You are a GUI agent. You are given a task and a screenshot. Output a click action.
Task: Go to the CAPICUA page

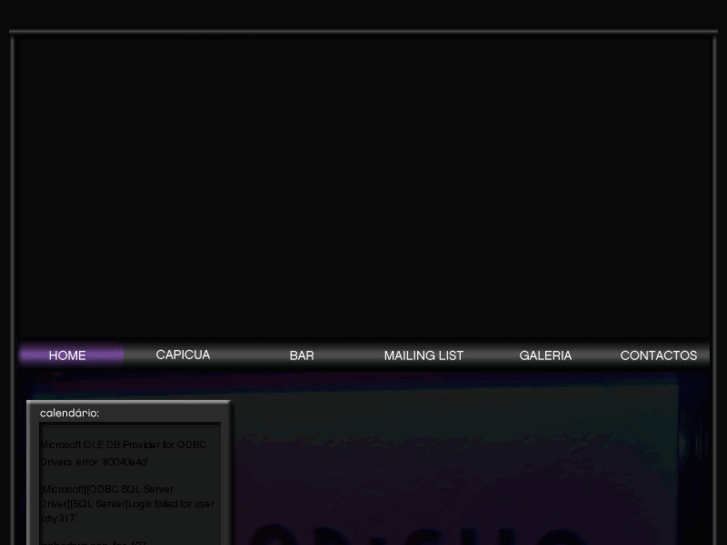183,355
